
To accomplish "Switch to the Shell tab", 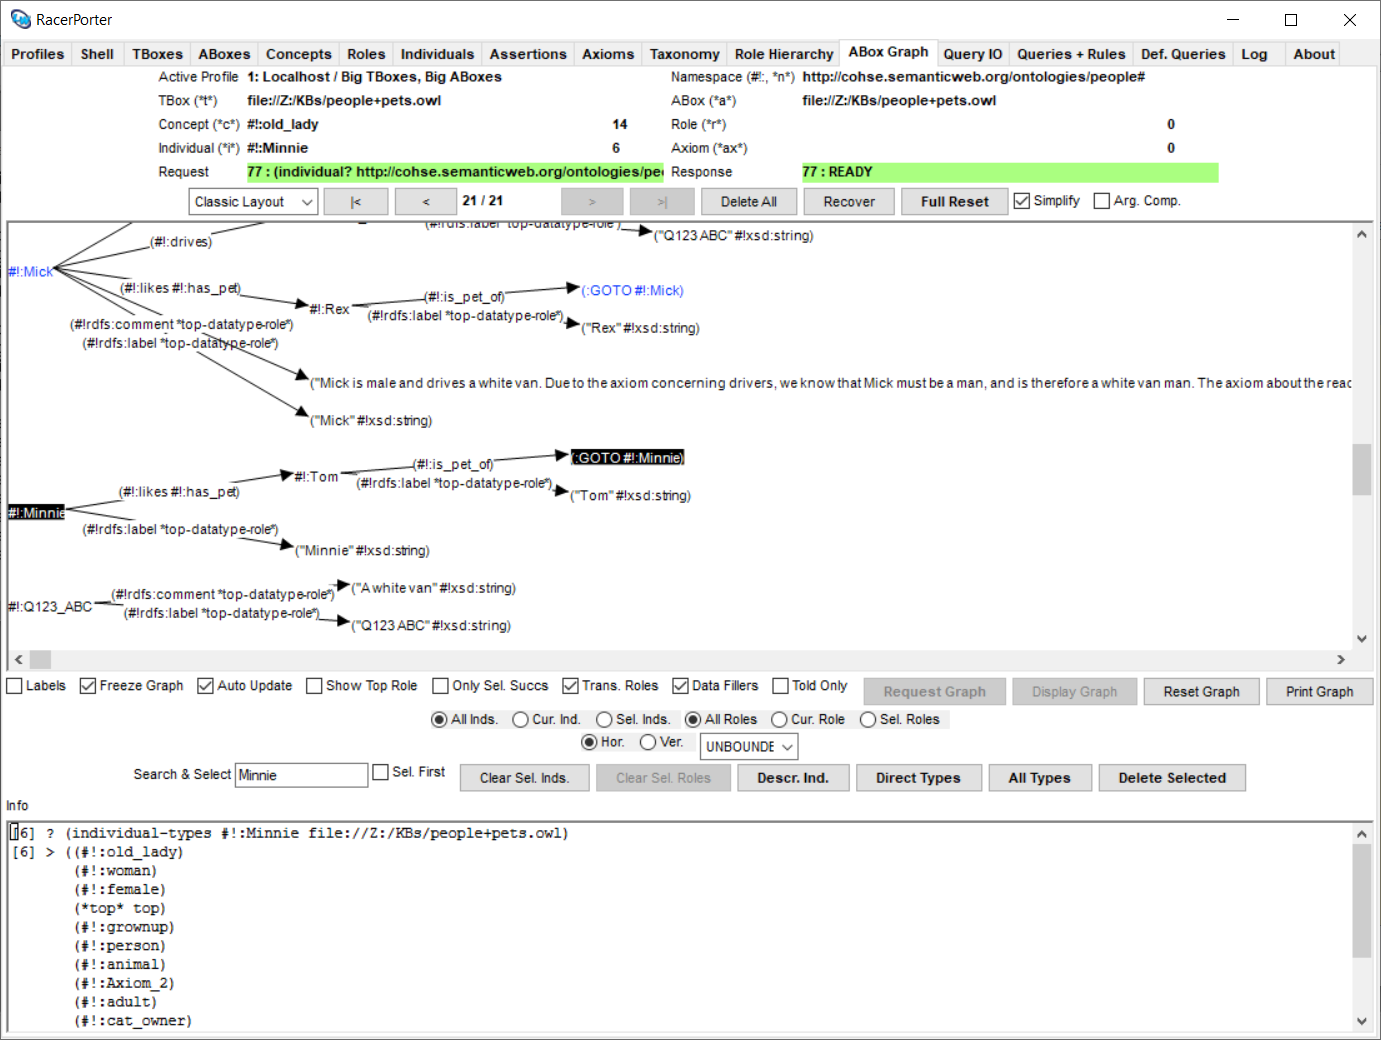I will (x=97, y=54).
